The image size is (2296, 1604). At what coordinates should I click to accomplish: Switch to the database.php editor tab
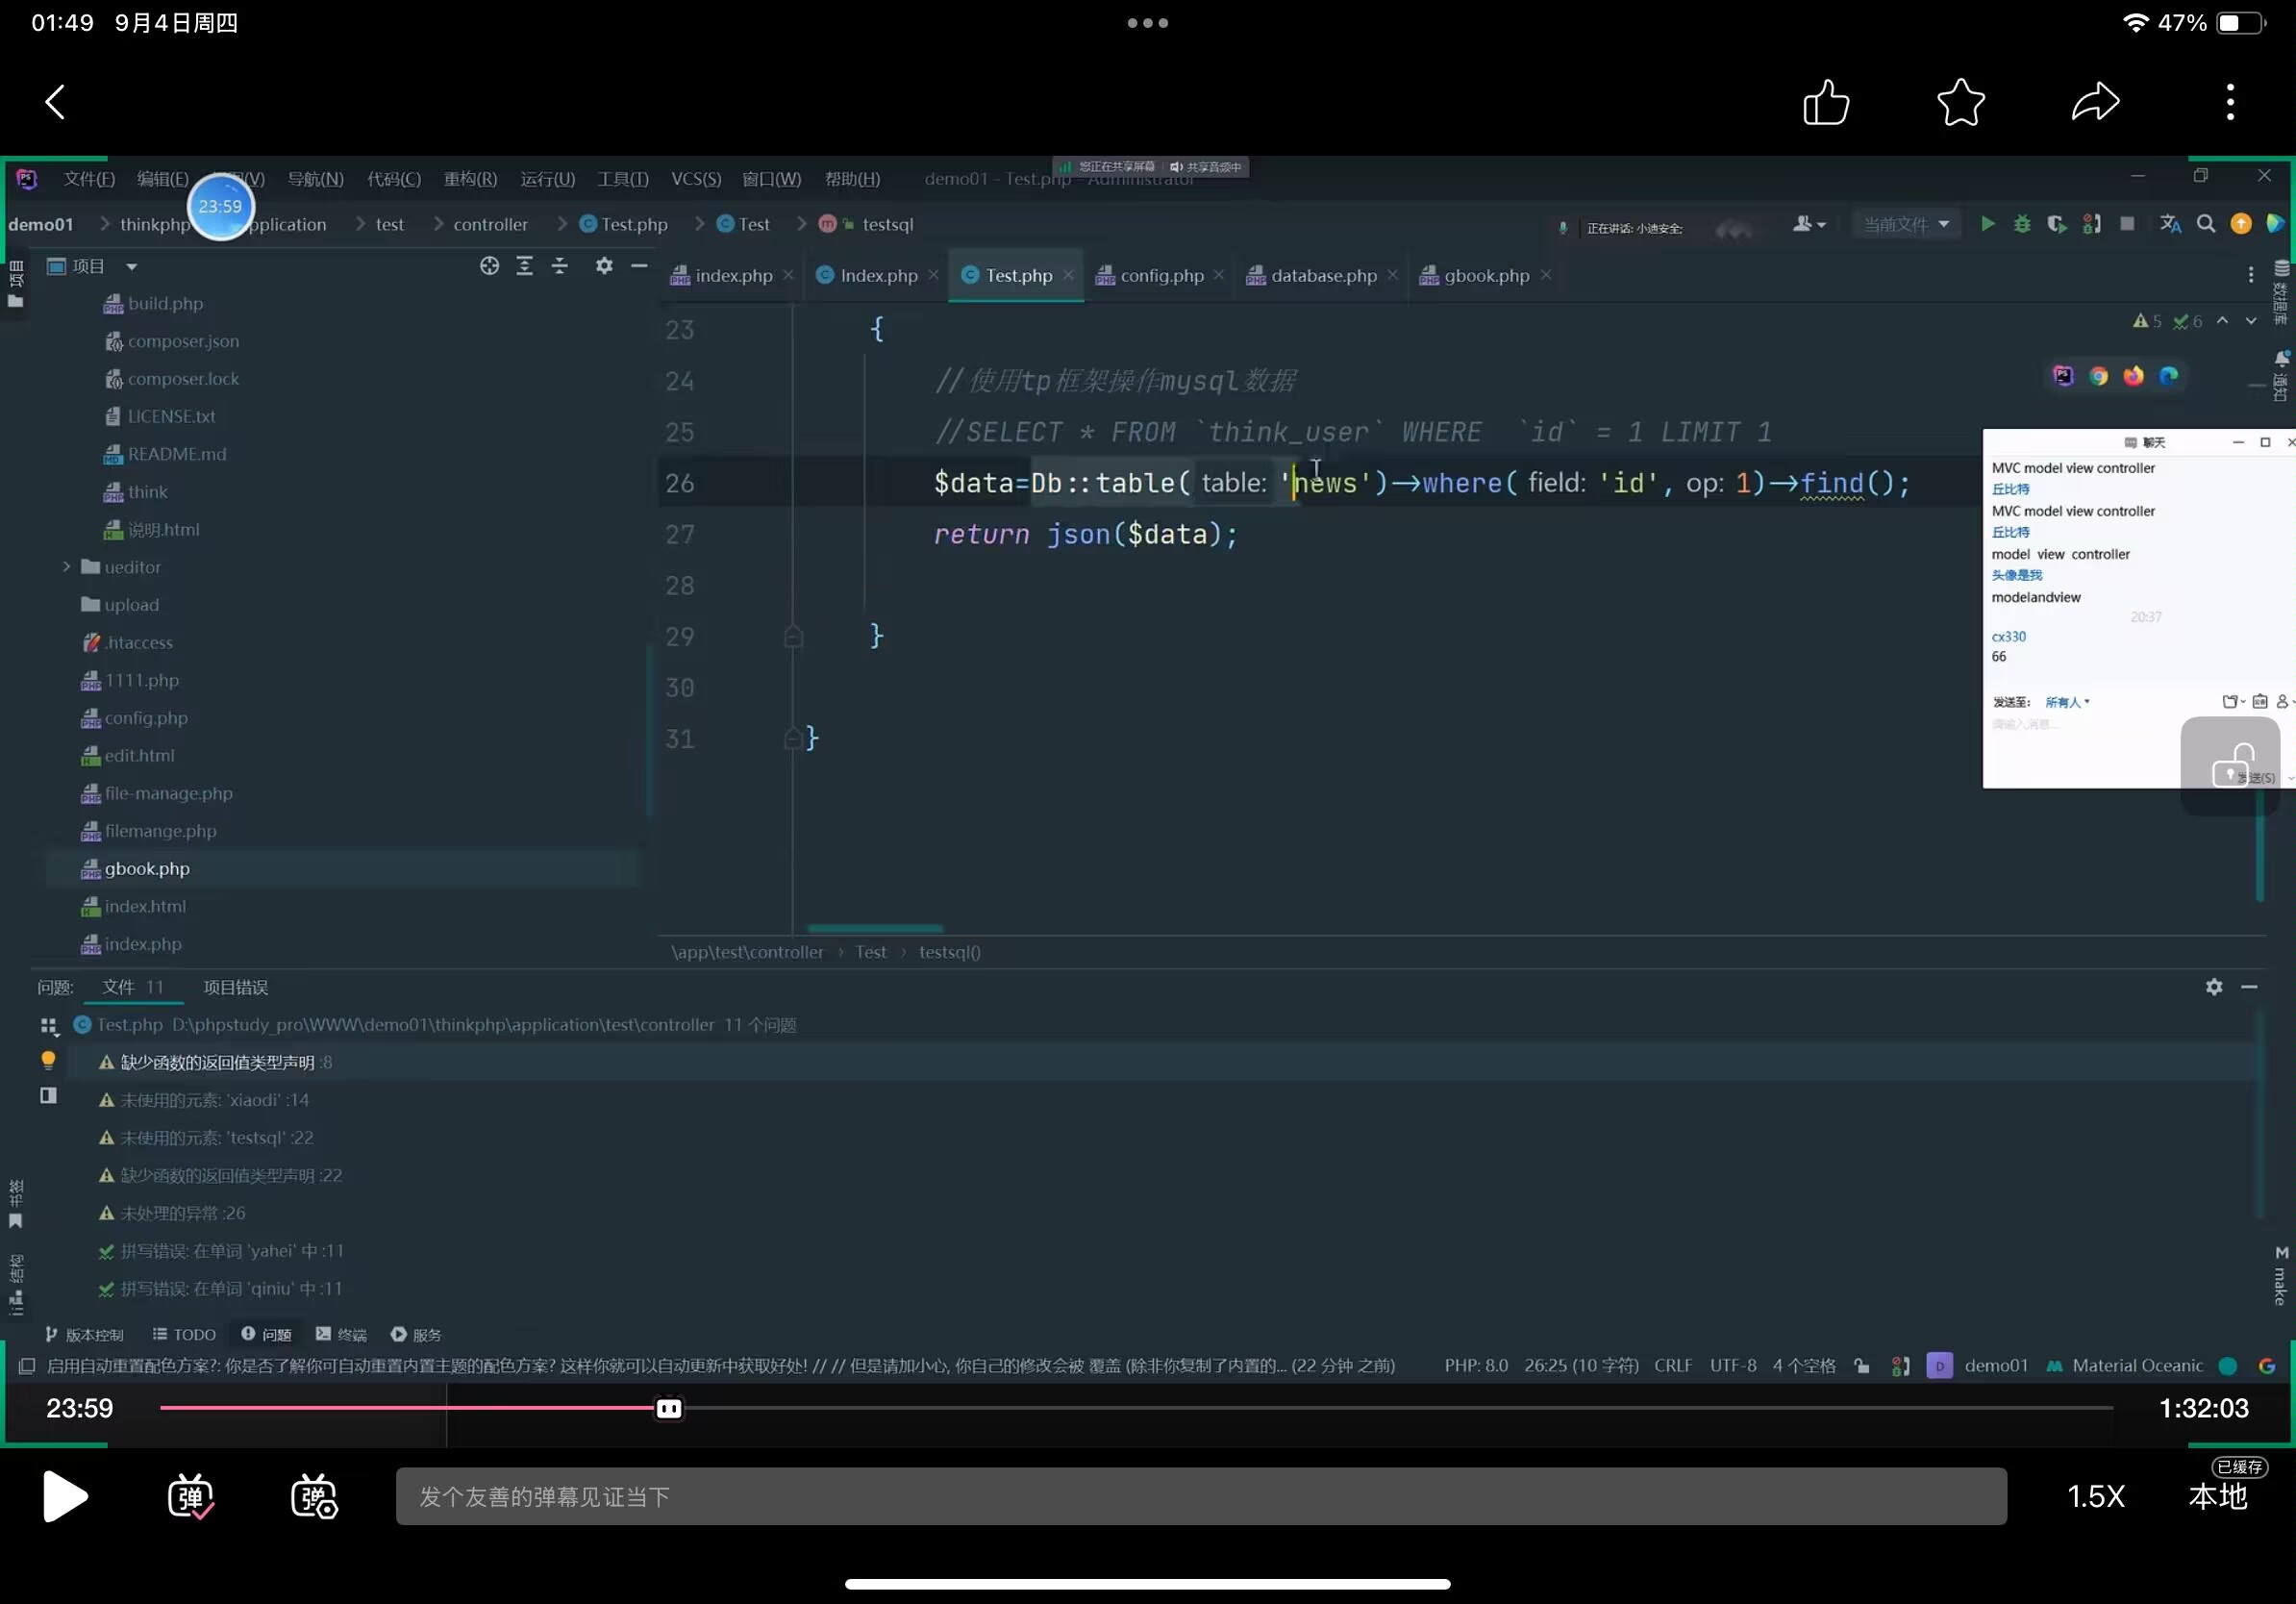1323,275
